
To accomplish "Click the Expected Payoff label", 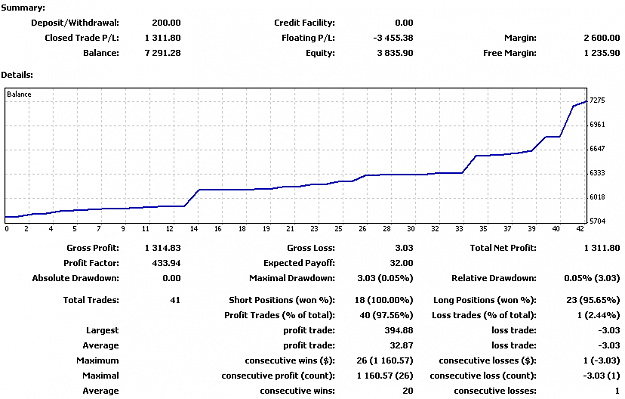I will point(299,263).
